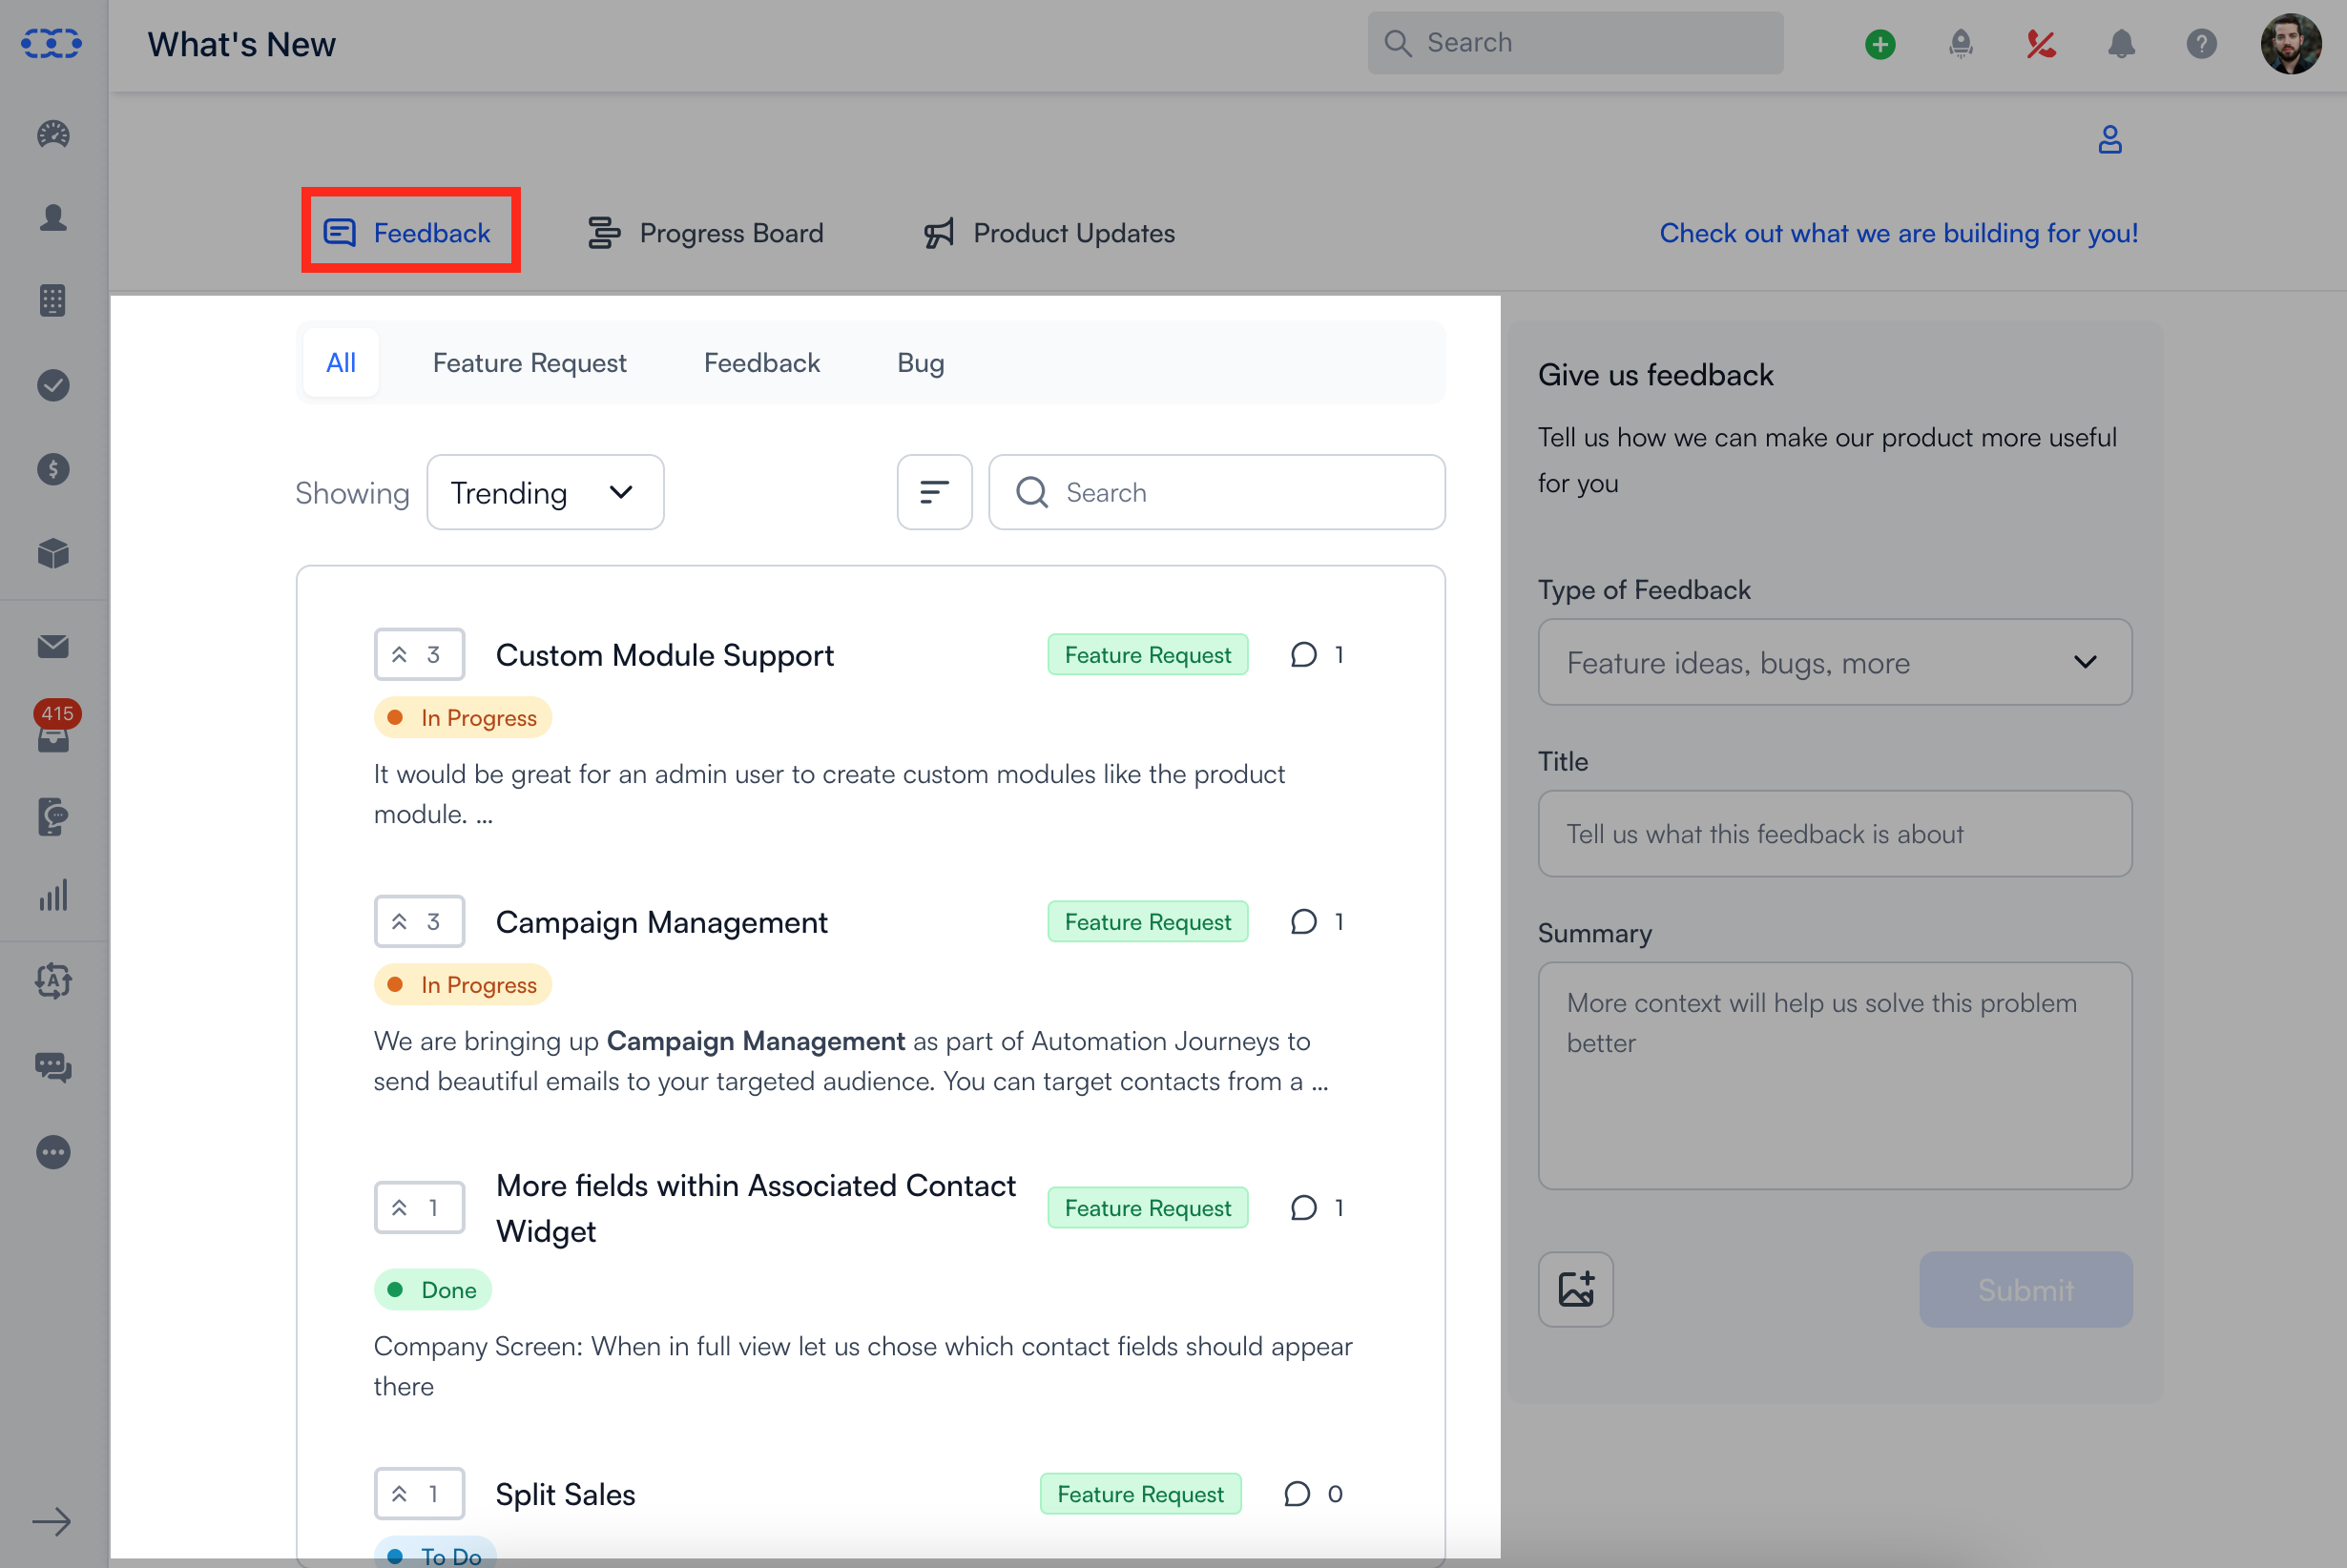Click the Done status badge

tap(433, 1289)
